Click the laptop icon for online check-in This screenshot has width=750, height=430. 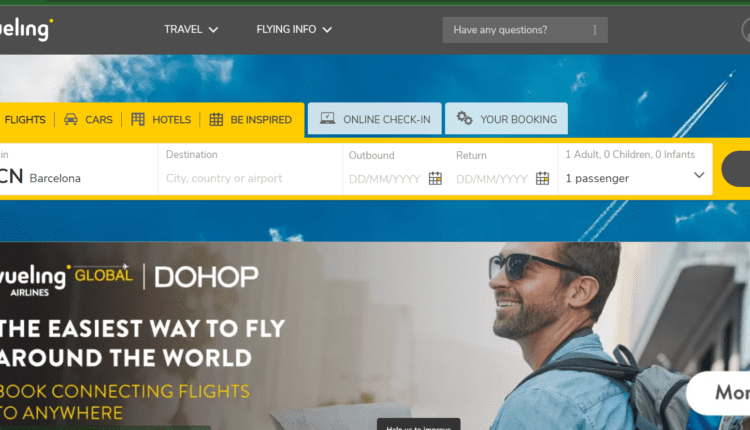pos(328,118)
